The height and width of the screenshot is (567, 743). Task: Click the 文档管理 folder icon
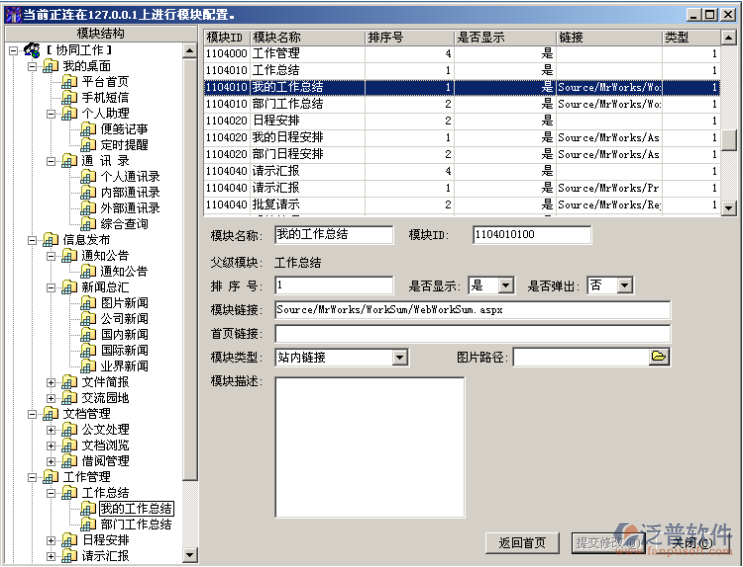(50, 414)
